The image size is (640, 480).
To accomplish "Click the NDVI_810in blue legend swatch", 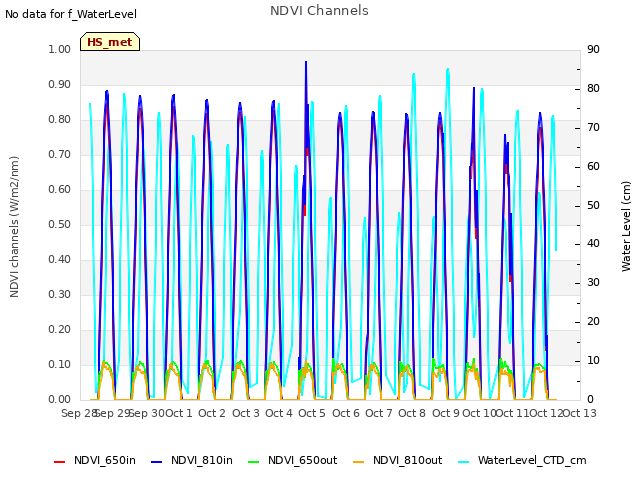I will coord(156,462).
